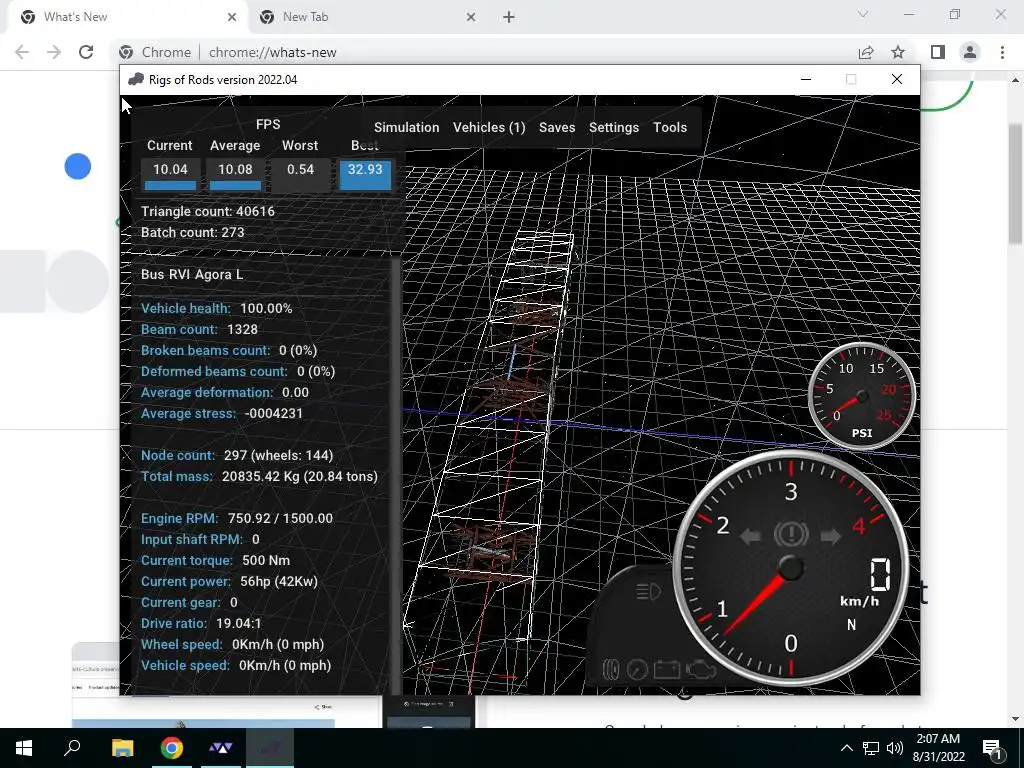Open File Explorer from taskbar
The height and width of the screenshot is (768, 1024).
point(123,748)
